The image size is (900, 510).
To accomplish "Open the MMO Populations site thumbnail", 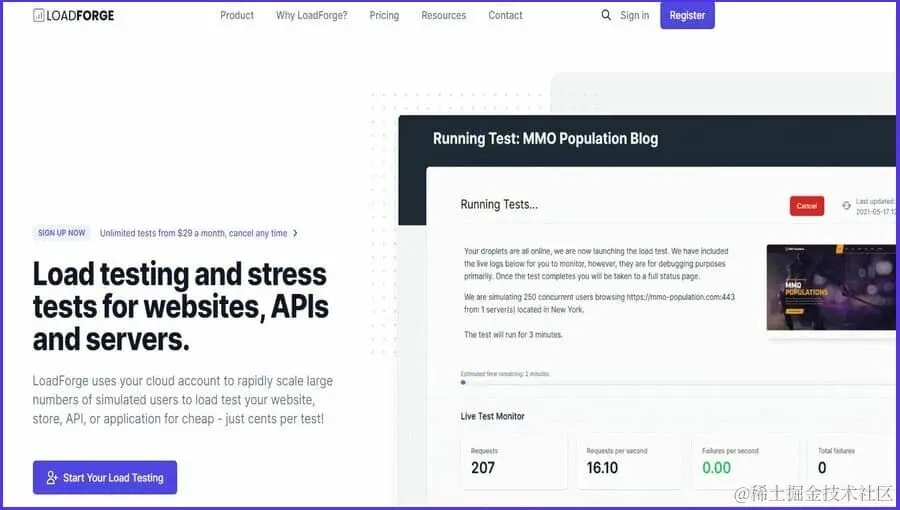I will click(831, 287).
